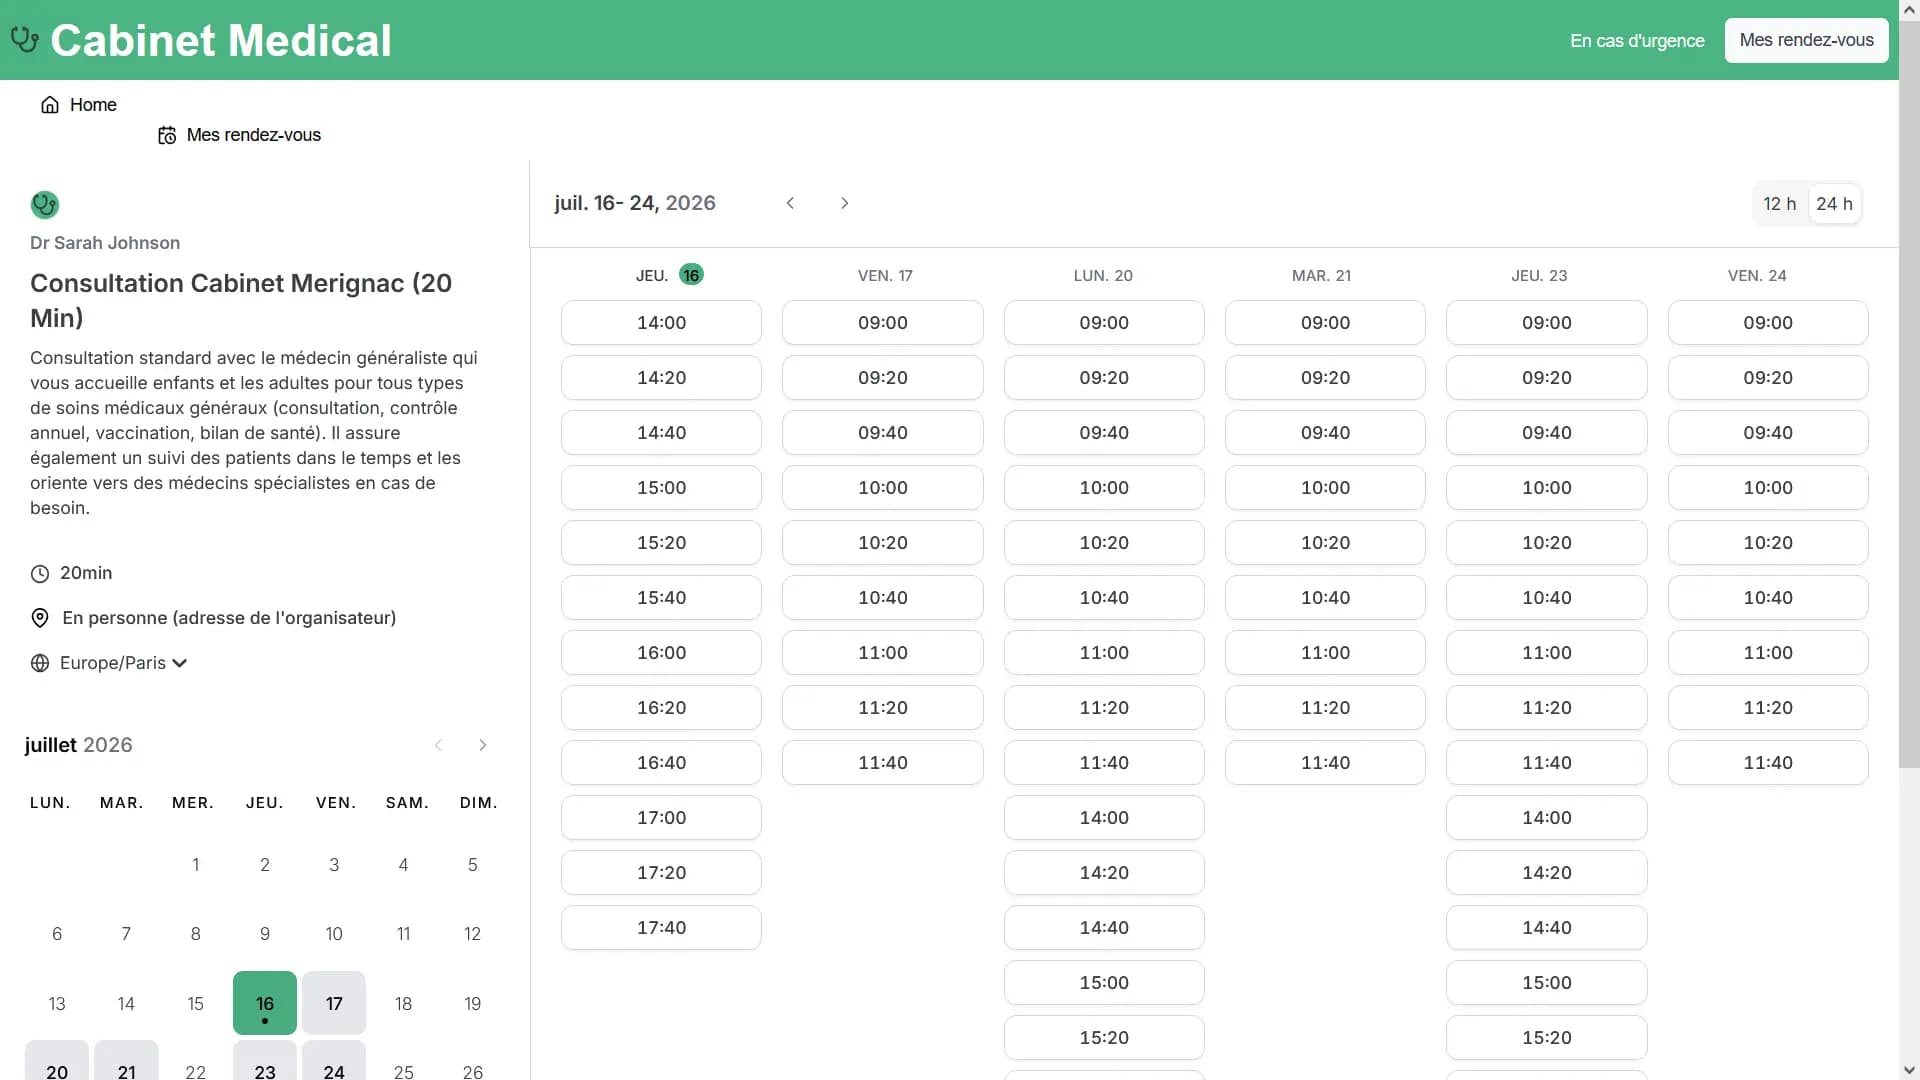This screenshot has width=1920, height=1080.
Task: Click the globe timezone icon
Action: [x=40, y=663]
